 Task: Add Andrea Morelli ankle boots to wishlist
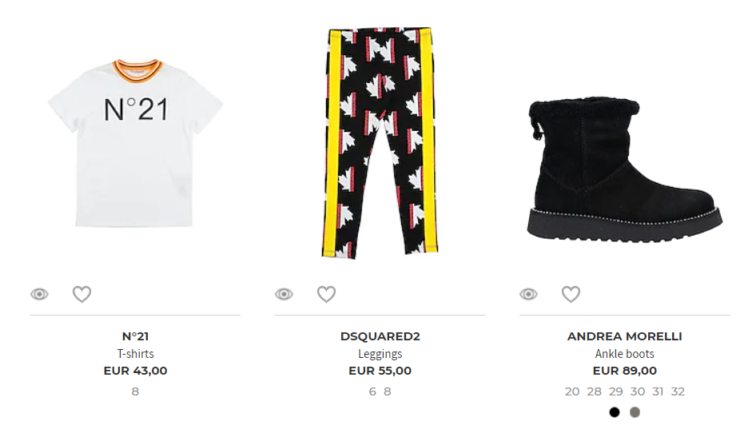[571, 294]
